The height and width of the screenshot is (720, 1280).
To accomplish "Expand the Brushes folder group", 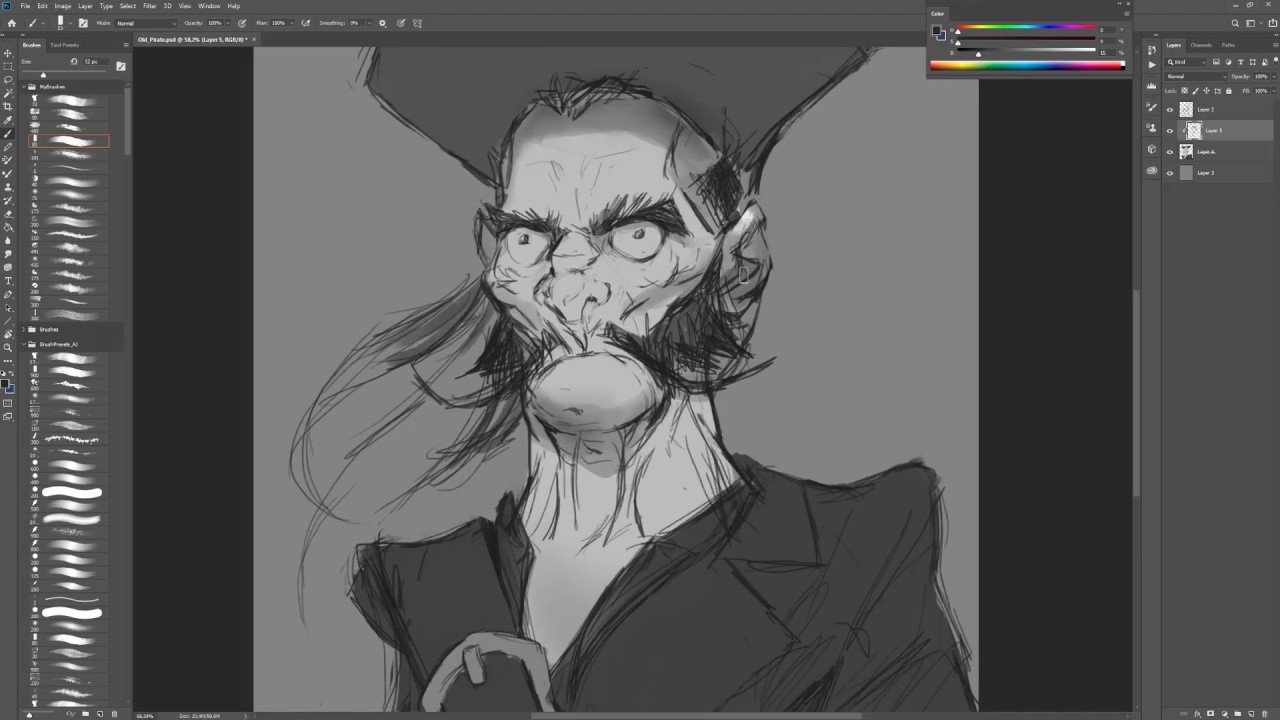I will (x=24, y=329).
